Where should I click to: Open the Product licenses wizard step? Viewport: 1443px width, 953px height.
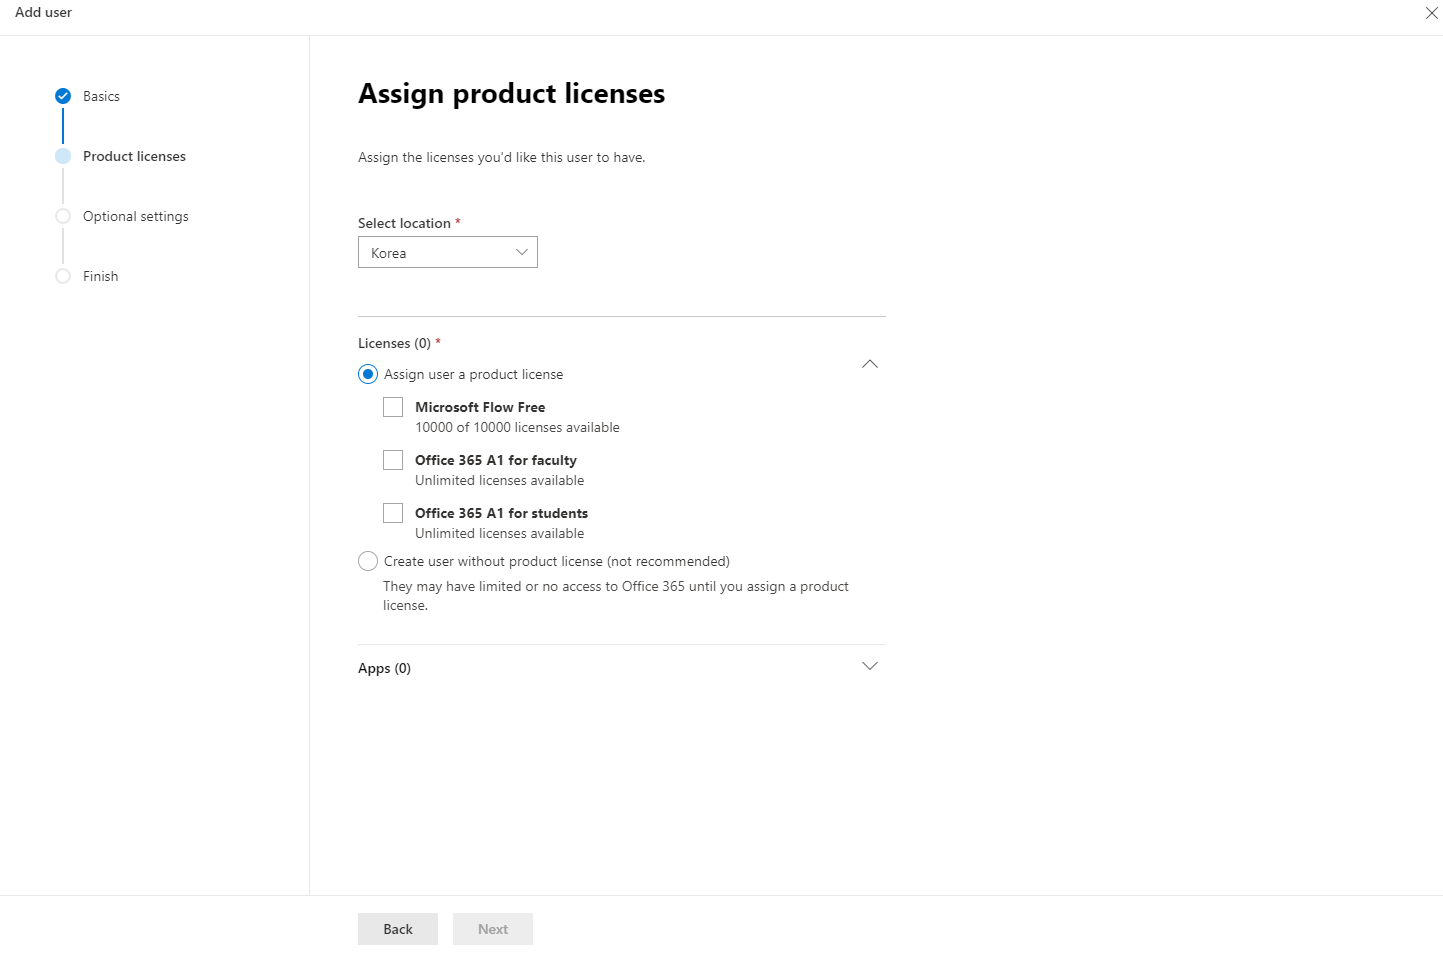point(134,156)
